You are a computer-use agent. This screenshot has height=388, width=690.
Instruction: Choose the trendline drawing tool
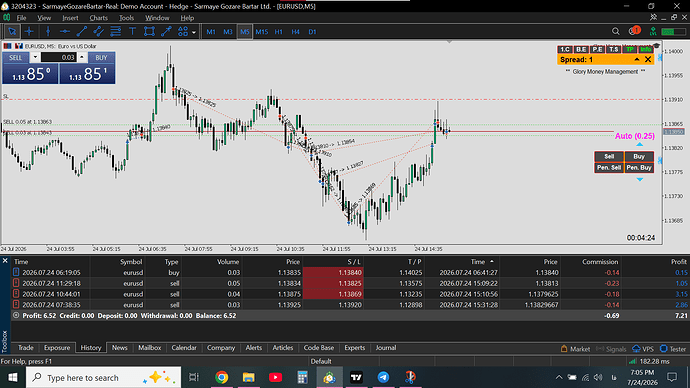tap(81, 32)
